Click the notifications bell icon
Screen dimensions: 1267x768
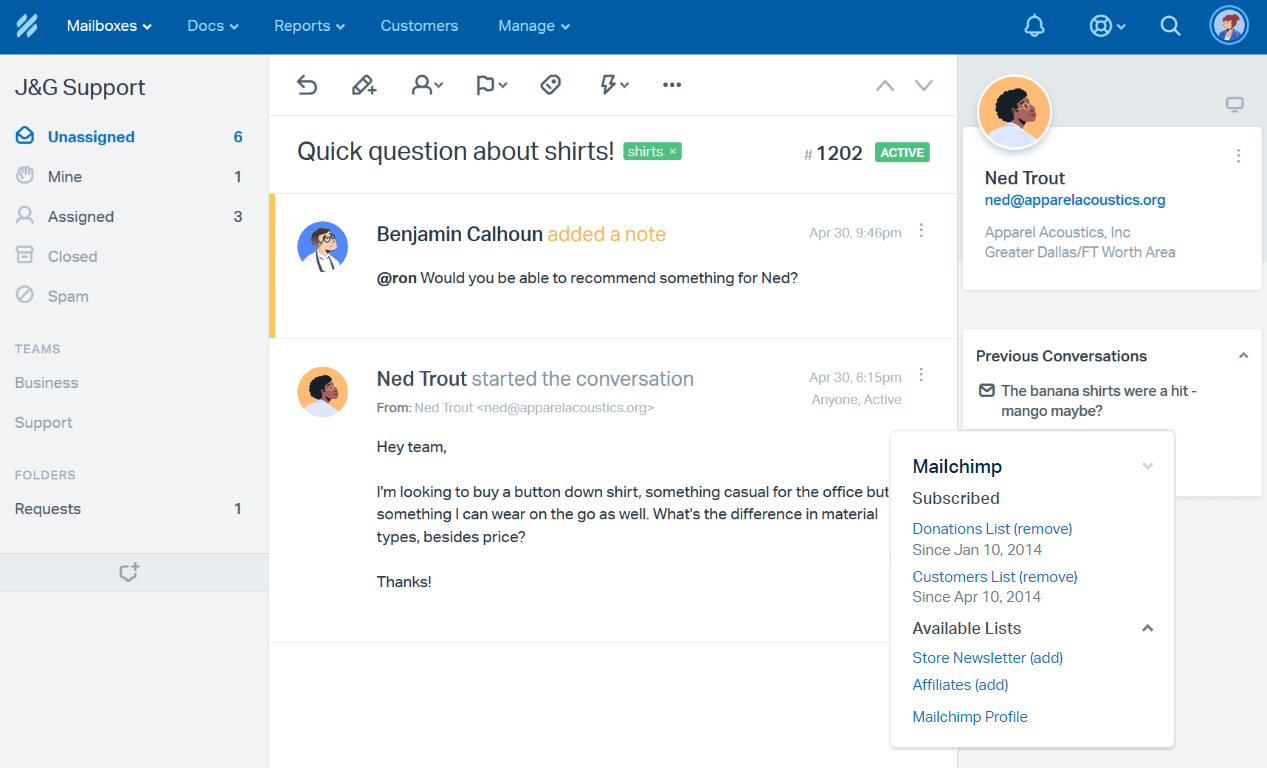tap(1035, 27)
